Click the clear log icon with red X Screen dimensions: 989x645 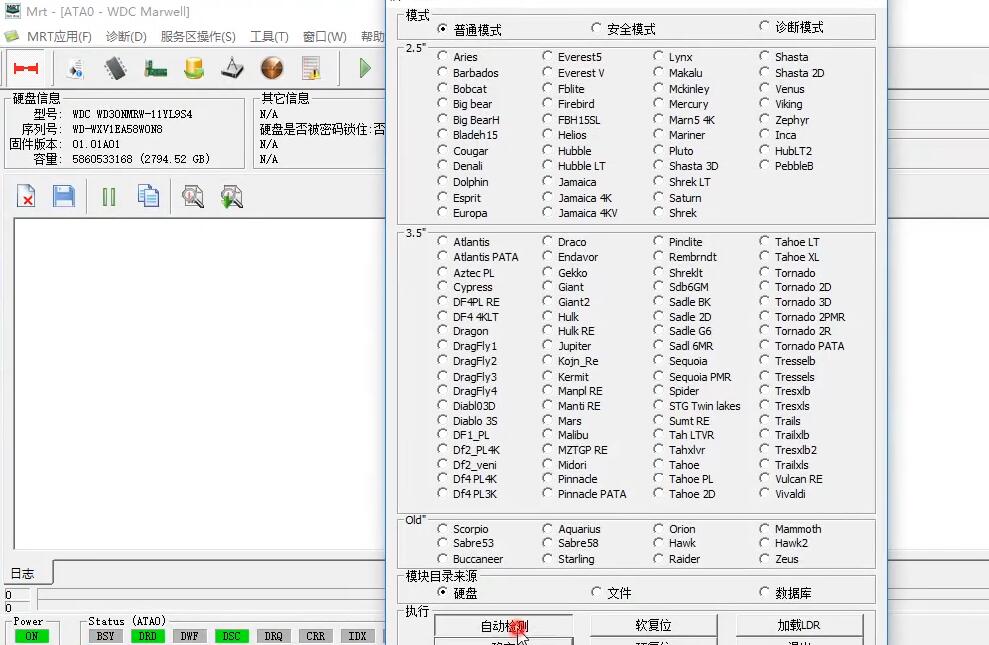pyautogui.click(x=26, y=196)
